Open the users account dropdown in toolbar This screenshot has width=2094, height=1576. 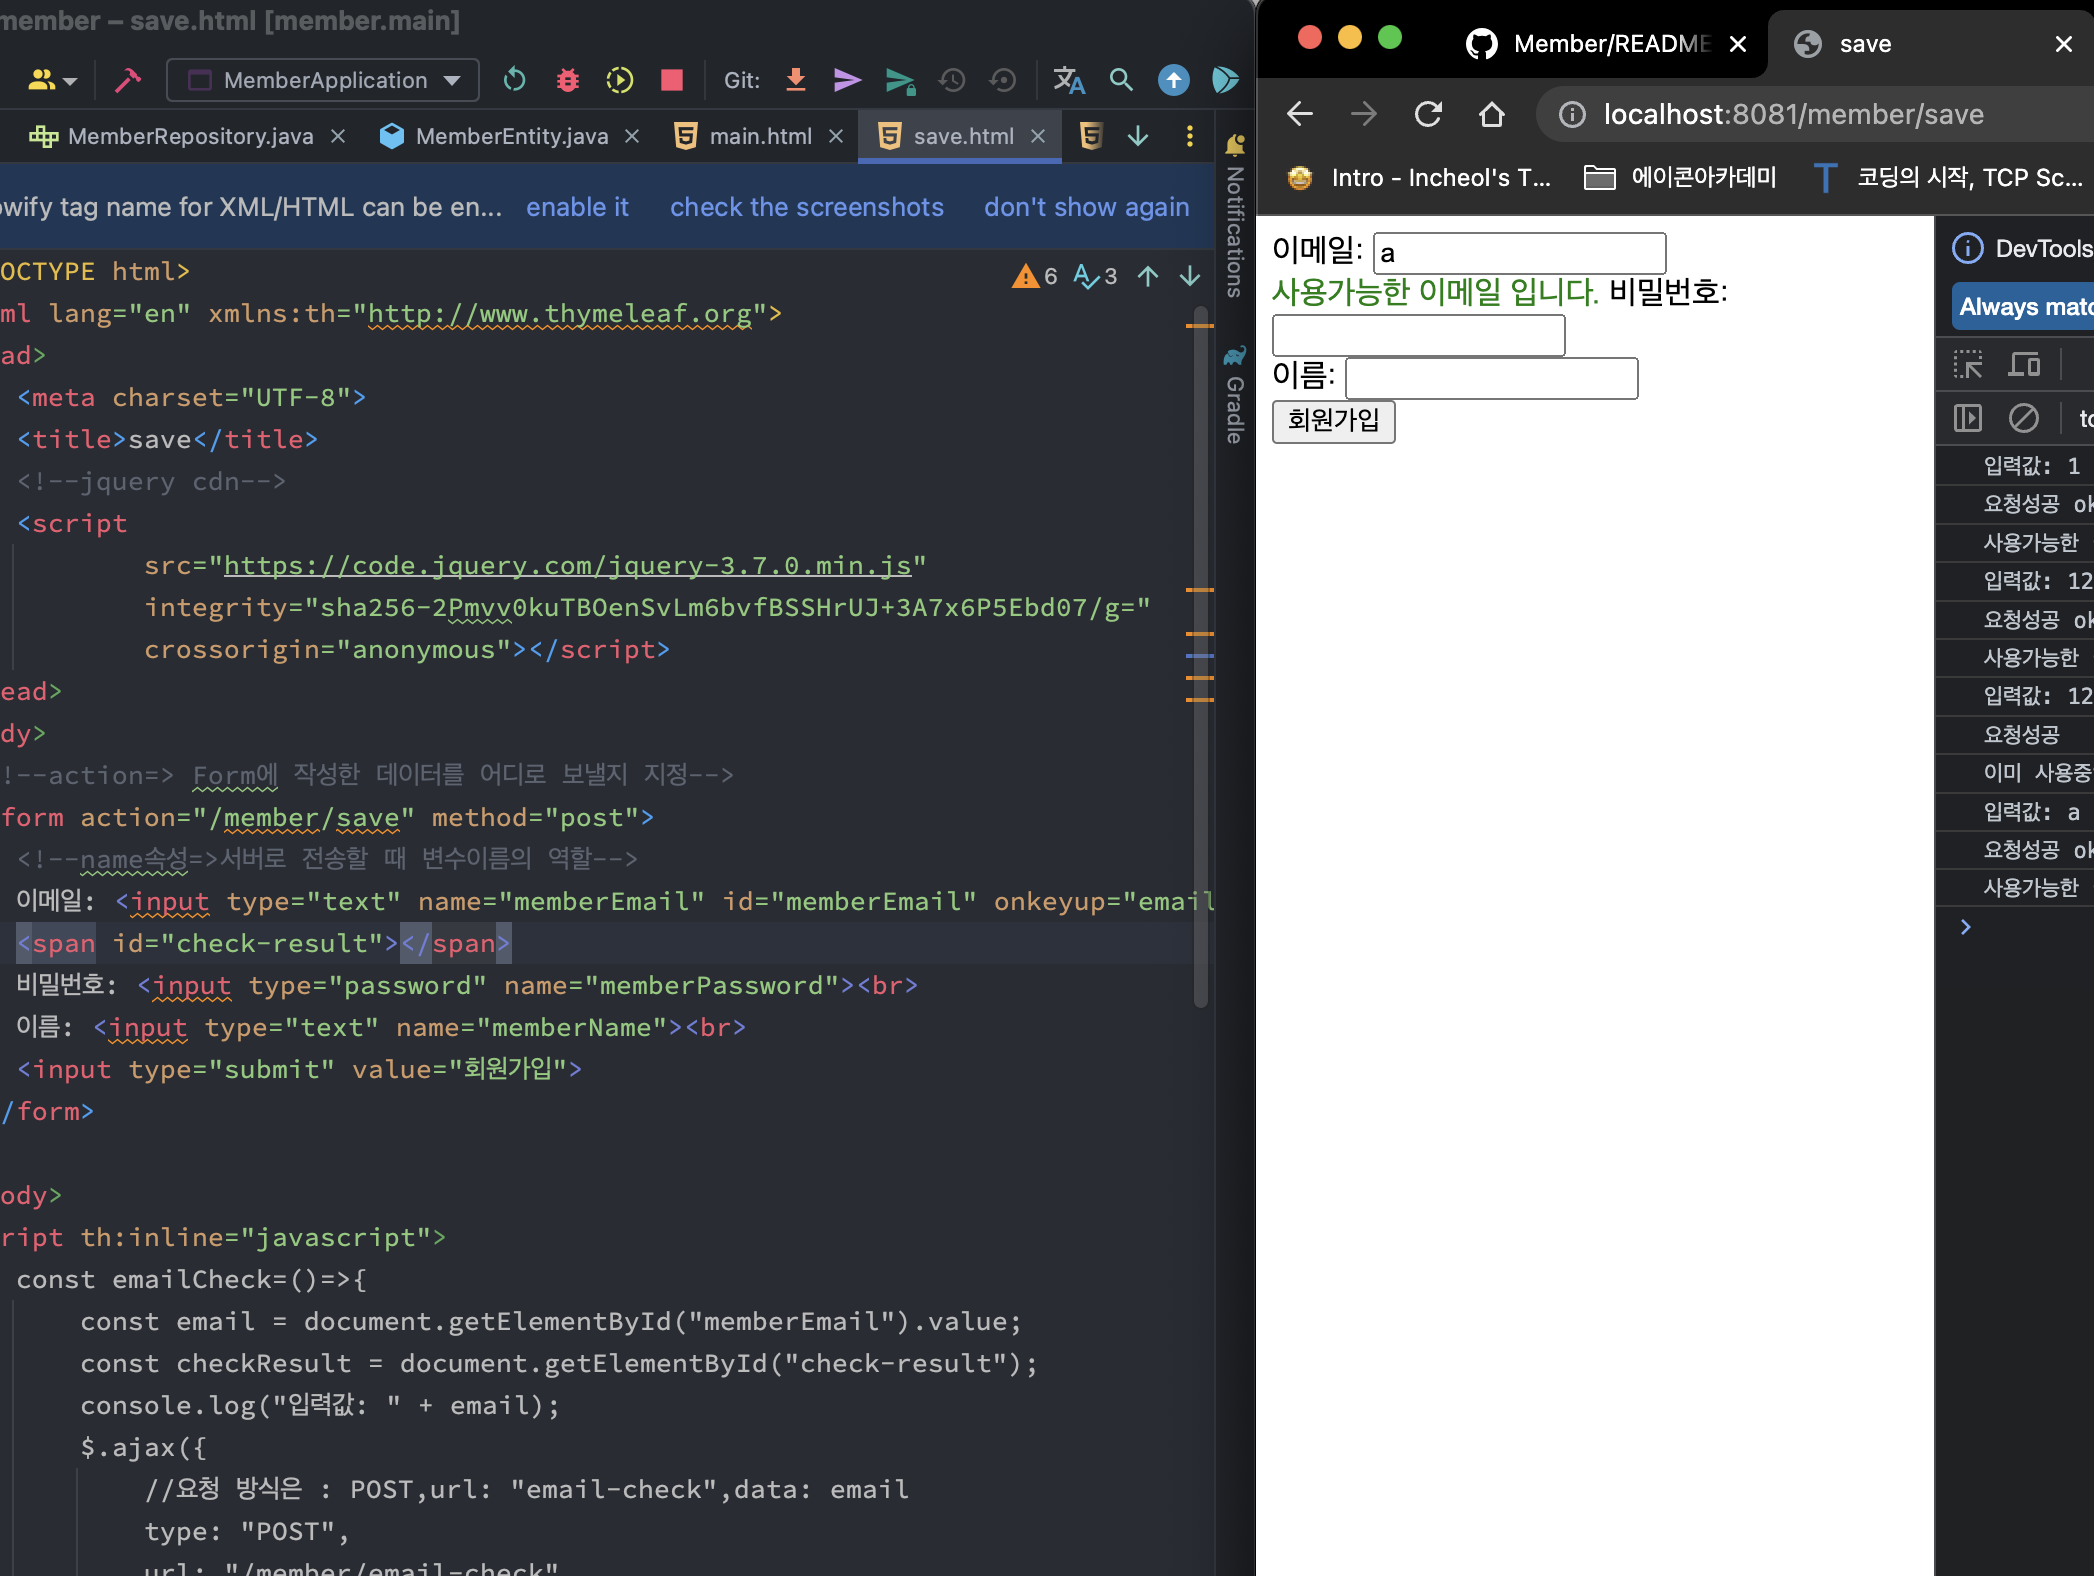tap(52, 80)
